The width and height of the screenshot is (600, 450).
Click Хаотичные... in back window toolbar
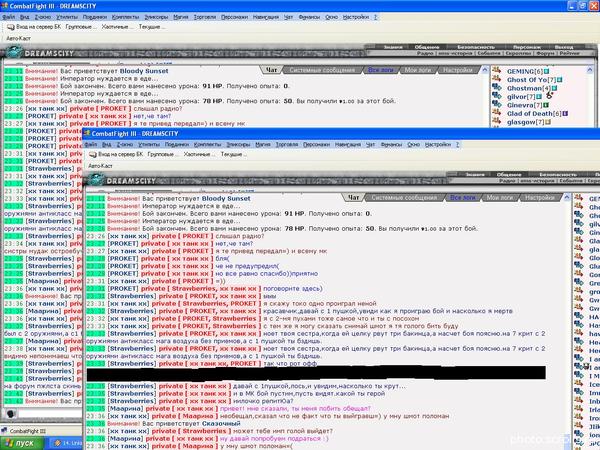117,27
